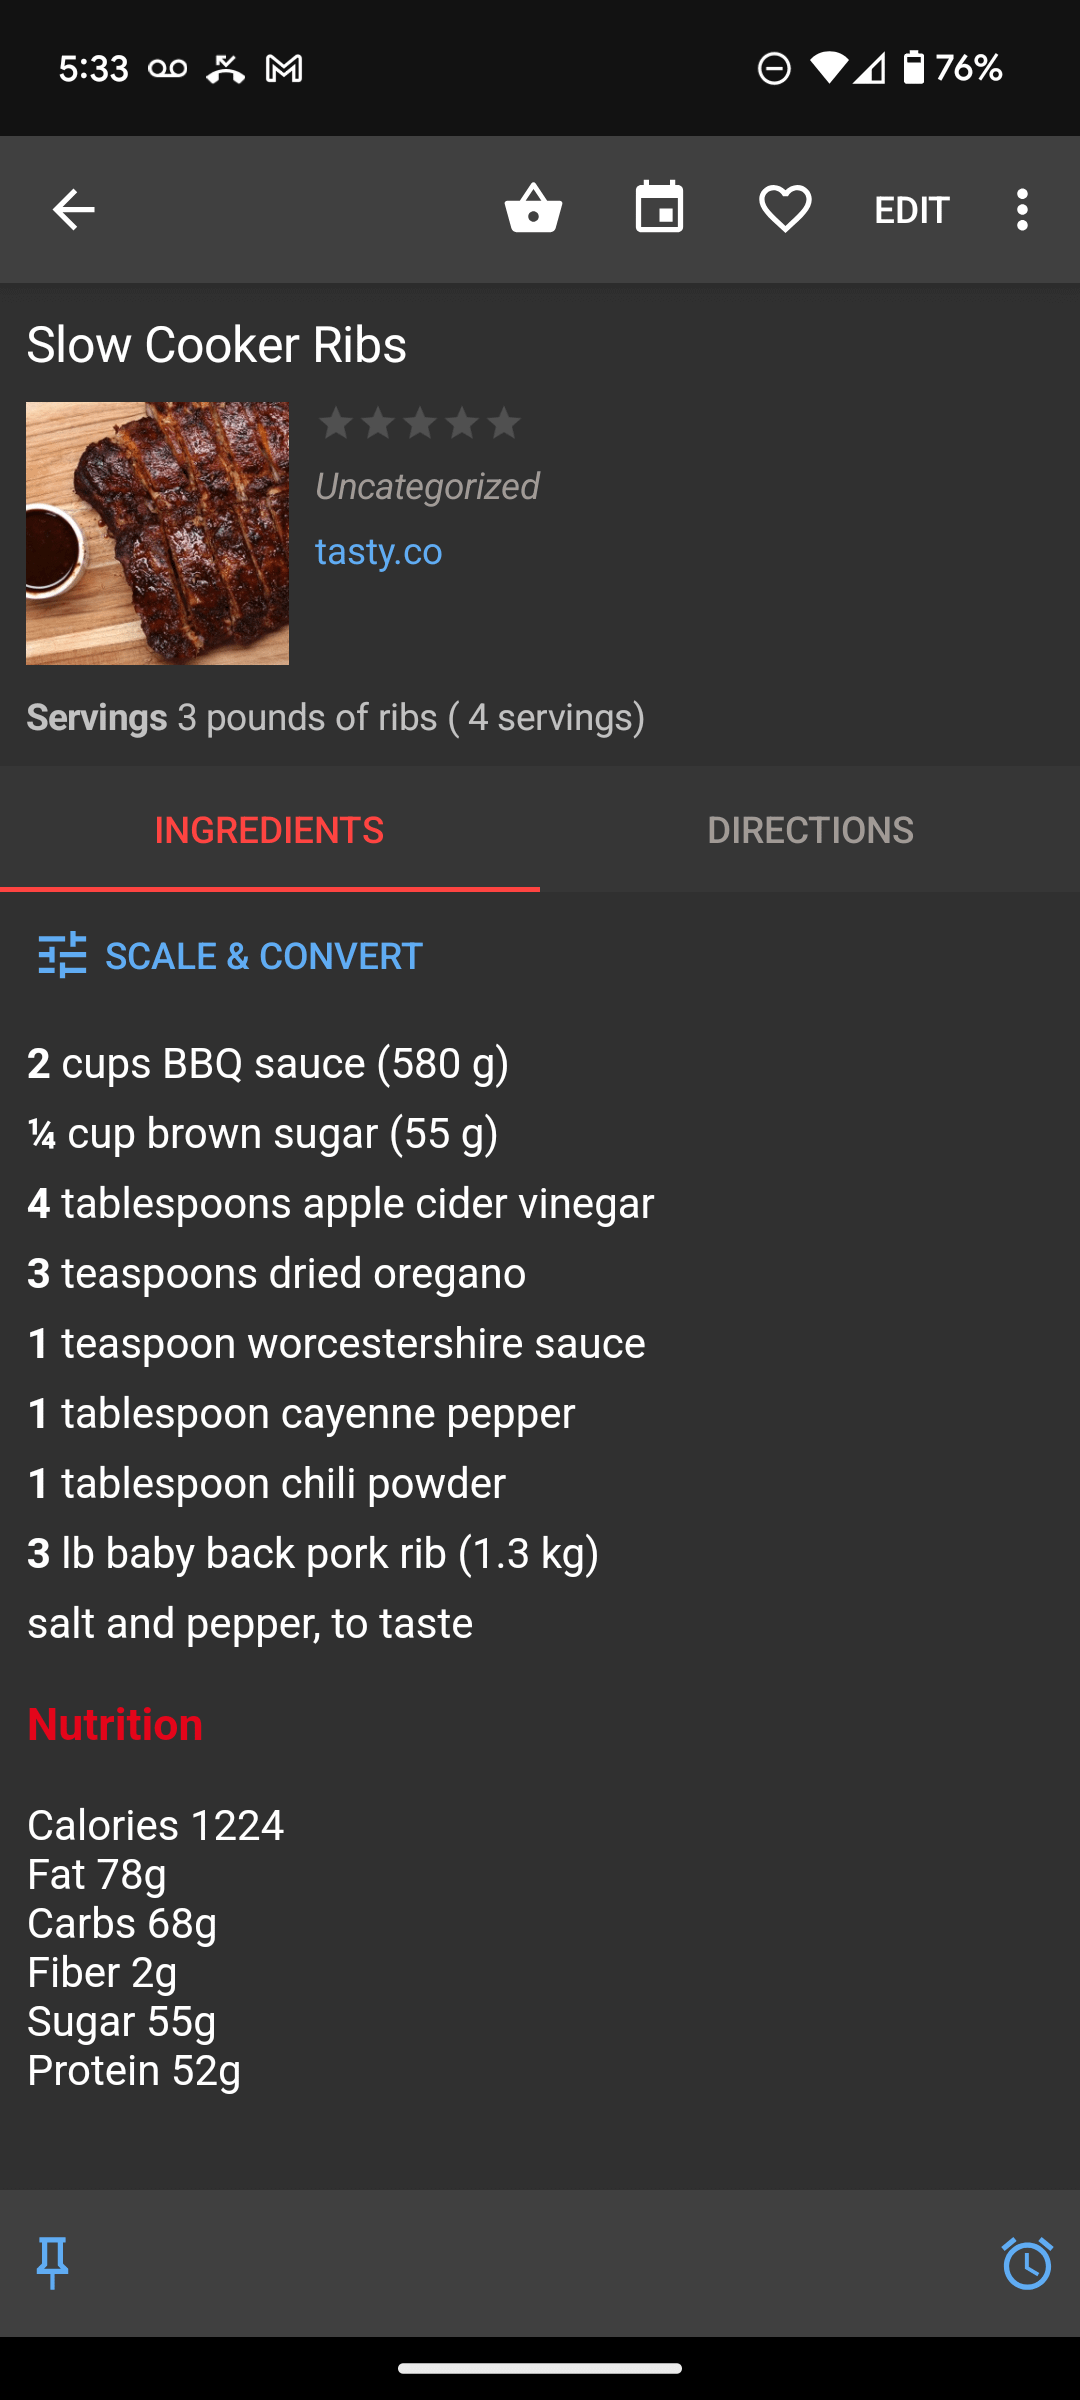Select the INGREDIENTS tab
The height and width of the screenshot is (2400, 1080).
[270, 830]
